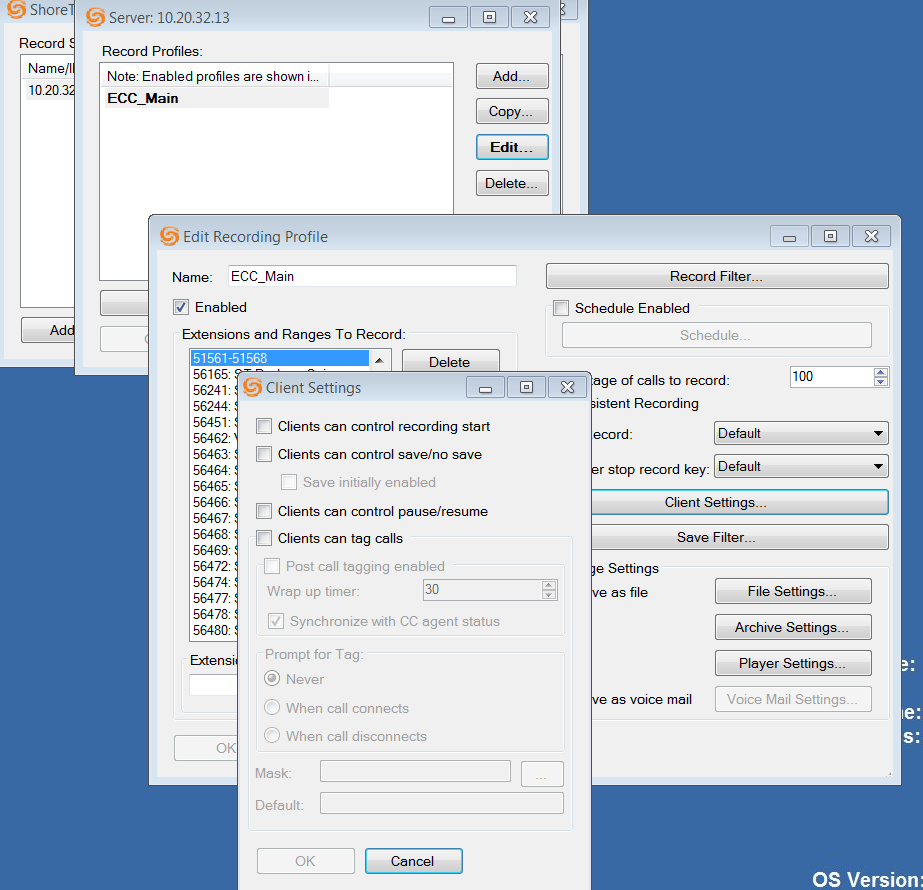The height and width of the screenshot is (890, 923).
Task: Click Add in the Server Record Profiles
Action: tap(512, 76)
